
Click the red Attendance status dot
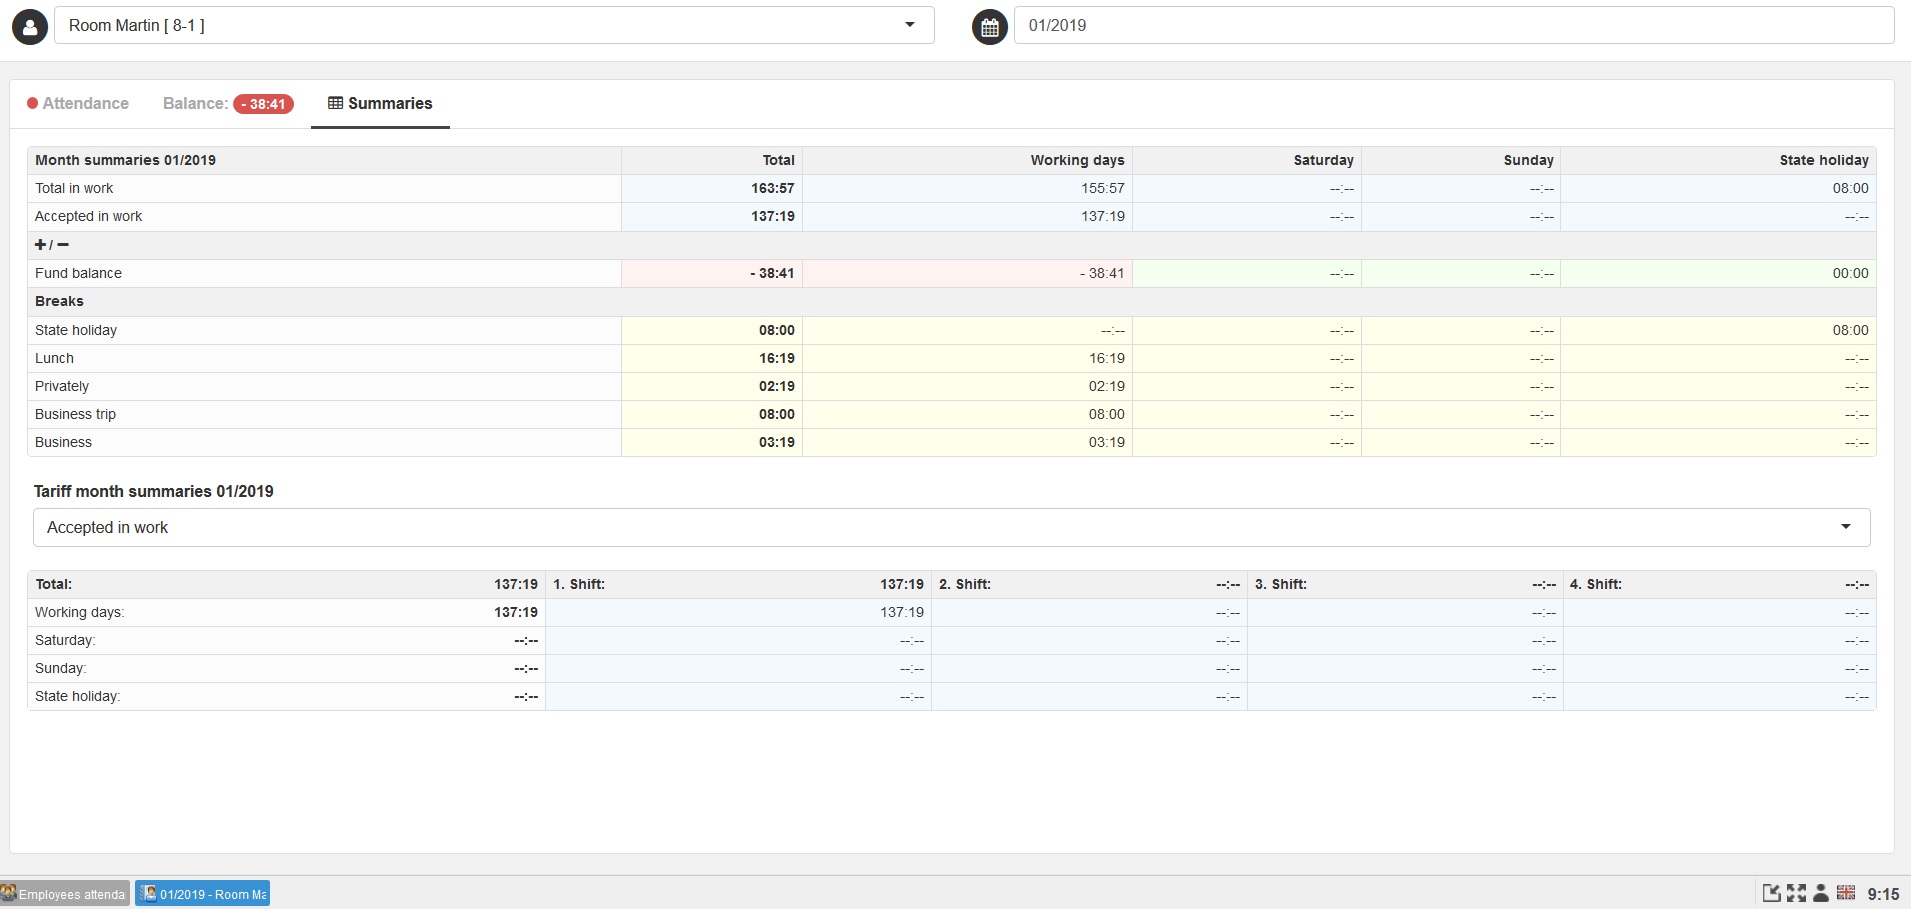click(33, 103)
